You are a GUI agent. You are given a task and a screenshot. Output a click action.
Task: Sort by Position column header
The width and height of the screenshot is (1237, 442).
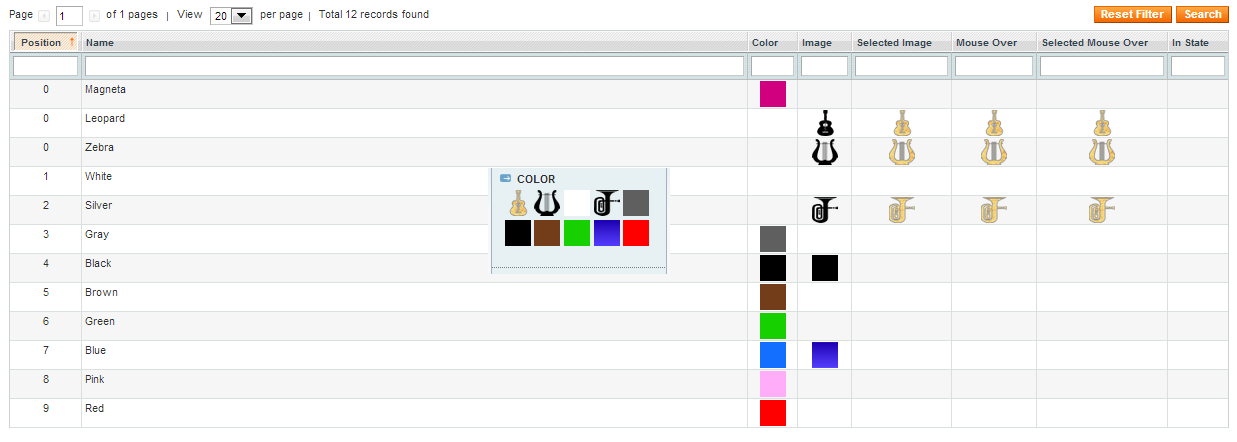pyautogui.click(x=46, y=42)
